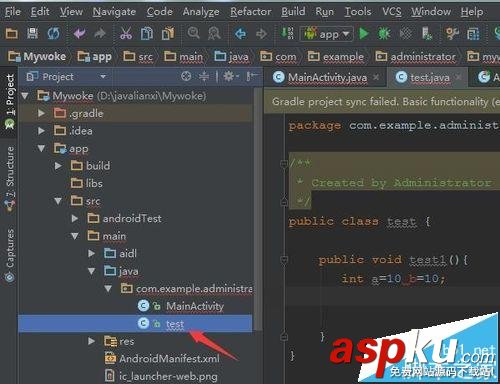Replace toolbar icon
Viewport: 500px width, 384px height.
(x=214, y=33)
